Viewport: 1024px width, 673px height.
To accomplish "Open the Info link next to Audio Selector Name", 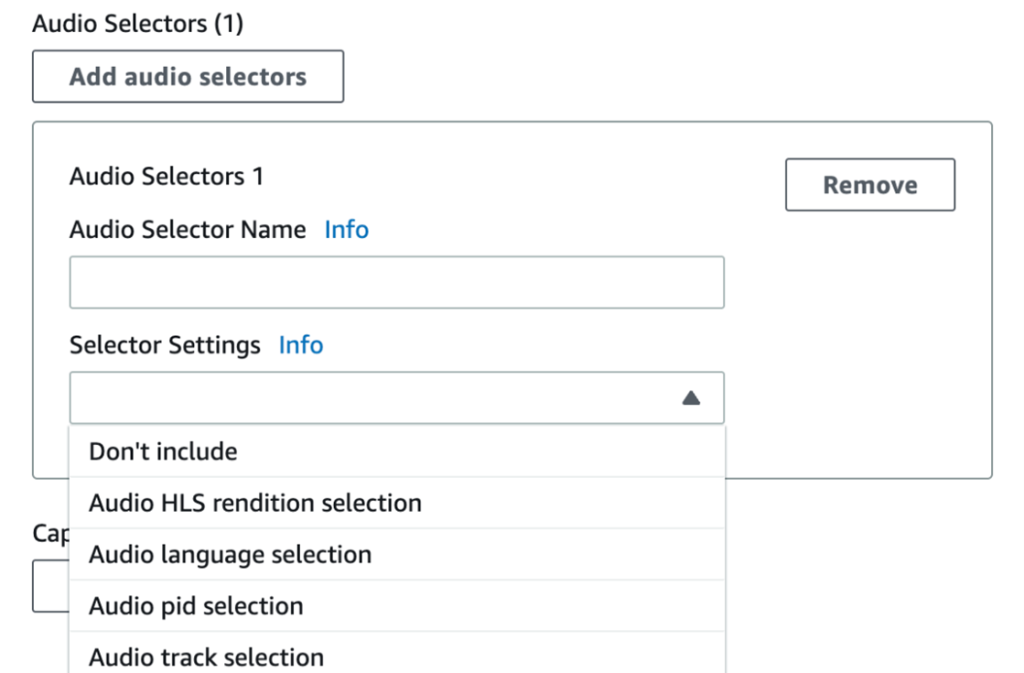I will coord(346,229).
